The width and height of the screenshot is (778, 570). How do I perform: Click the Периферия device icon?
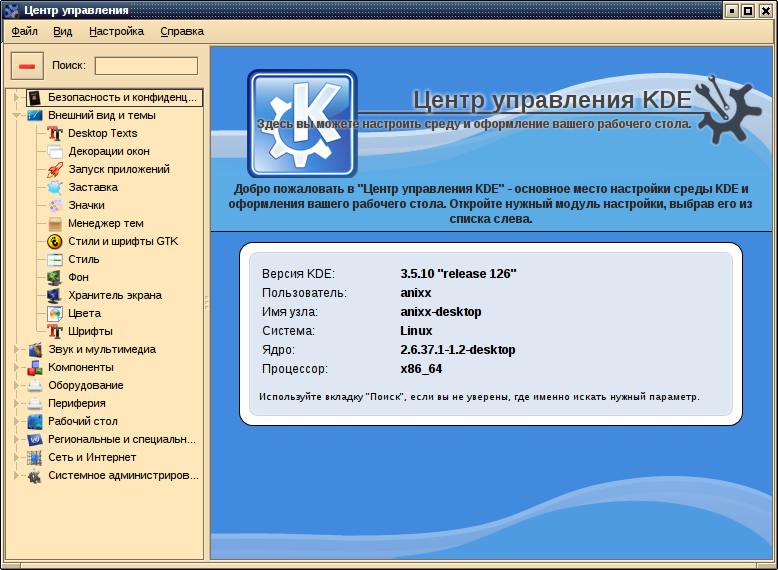coord(34,403)
